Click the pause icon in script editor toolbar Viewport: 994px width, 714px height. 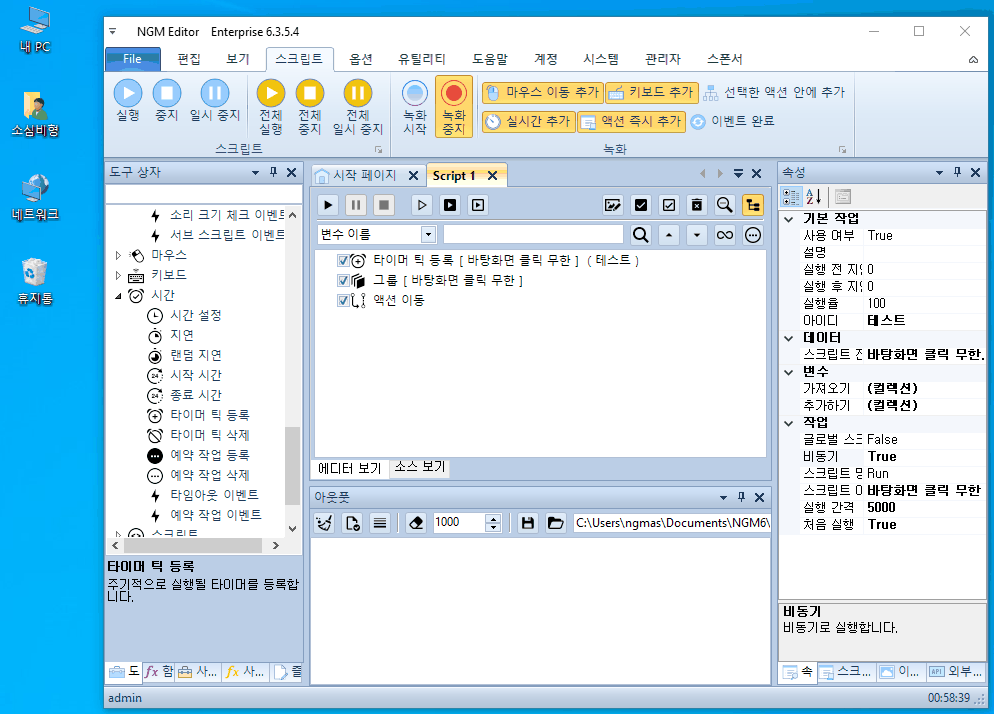coord(356,205)
